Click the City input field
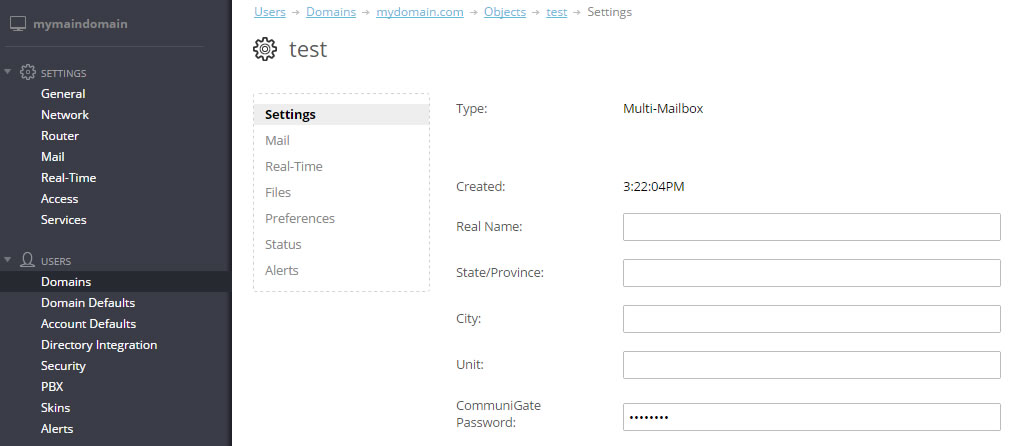The width and height of the screenshot is (1020, 446). pos(811,319)
